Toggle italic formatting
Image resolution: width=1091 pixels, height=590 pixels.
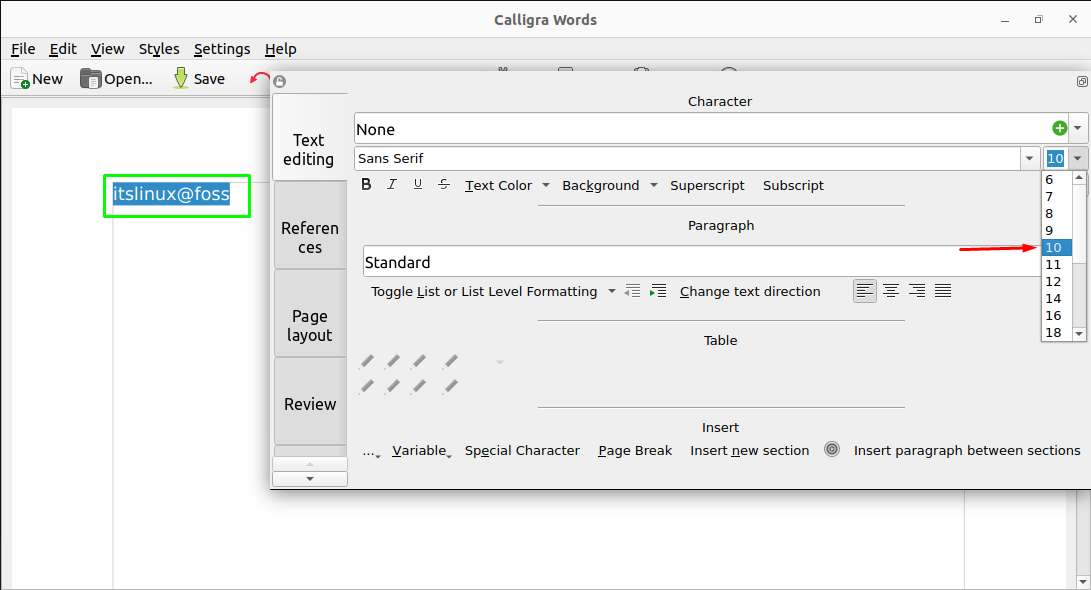pyautogui.click(x=391, y=184)
